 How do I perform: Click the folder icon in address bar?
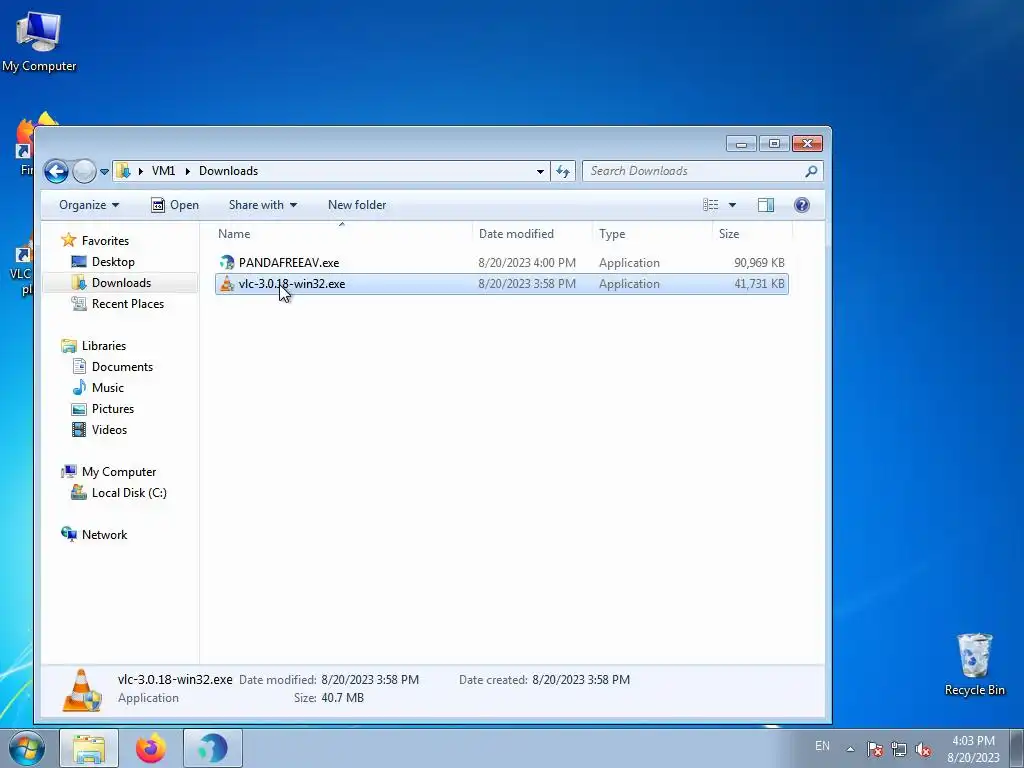(123, 171)
